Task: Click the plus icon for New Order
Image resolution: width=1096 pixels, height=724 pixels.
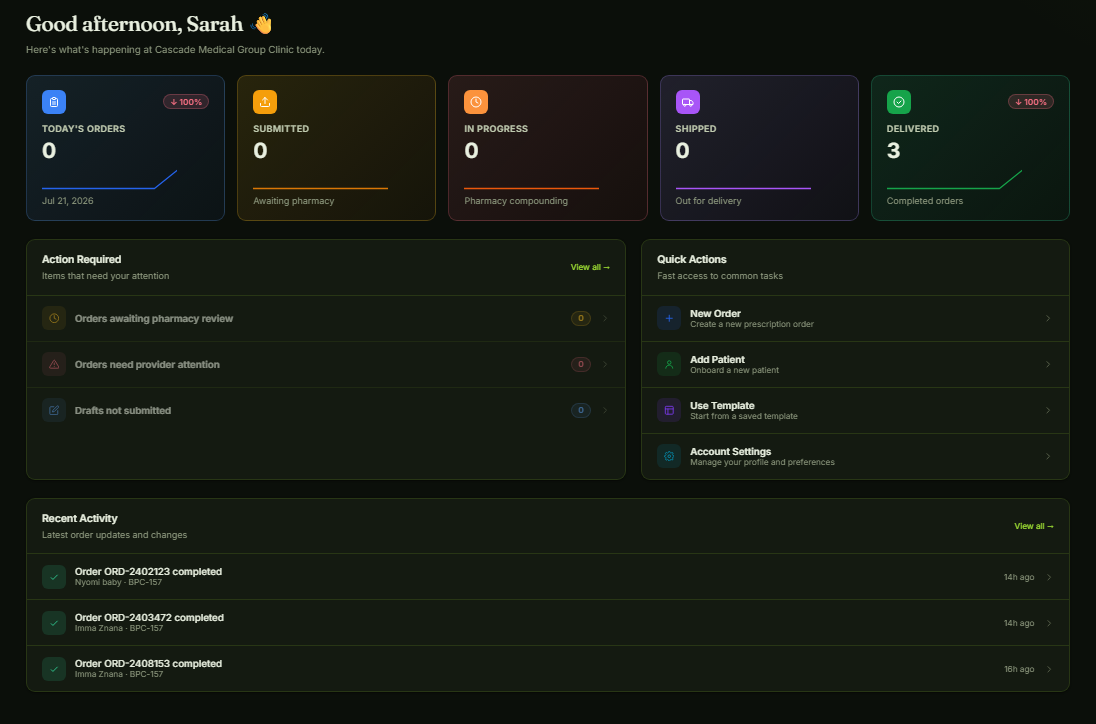Action: point(669,318)
